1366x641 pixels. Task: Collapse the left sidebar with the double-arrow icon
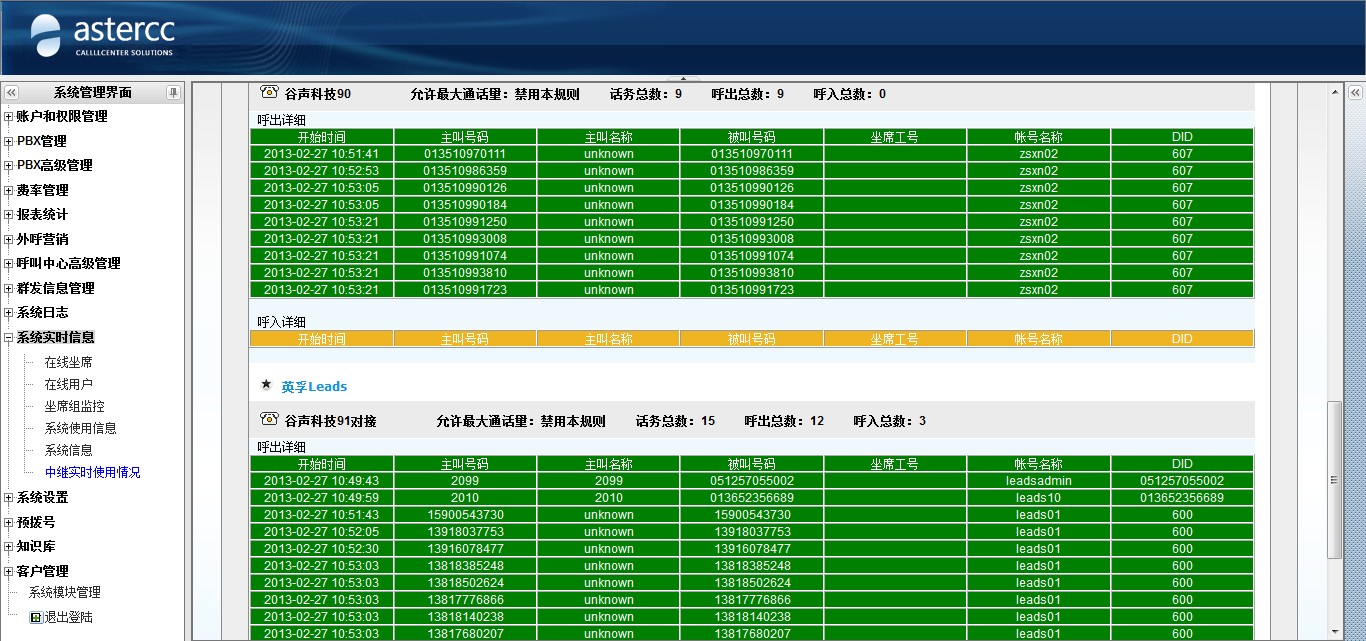pos(12,92)
